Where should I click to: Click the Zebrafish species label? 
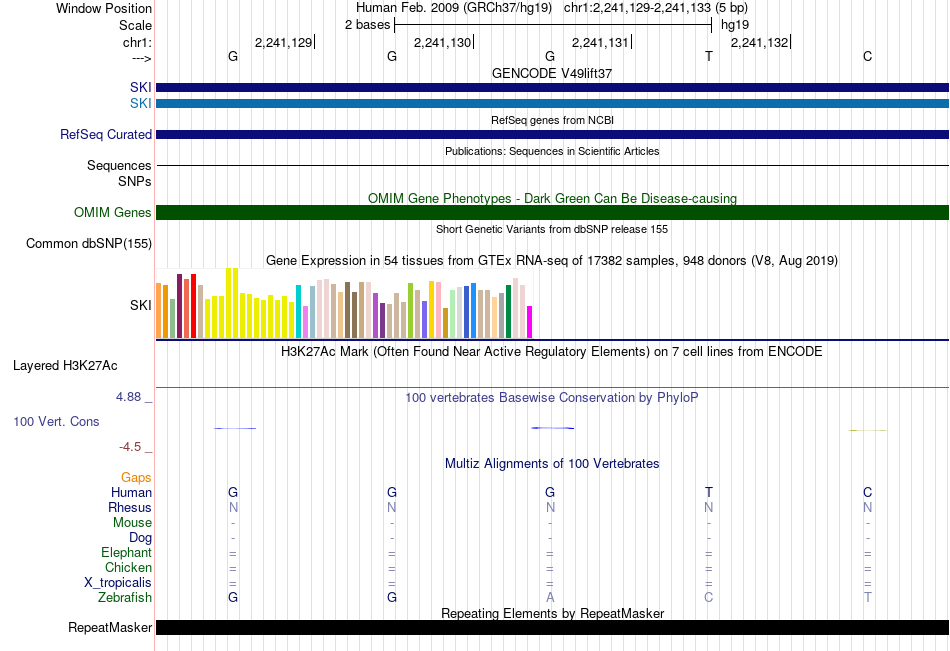[125, 598]
